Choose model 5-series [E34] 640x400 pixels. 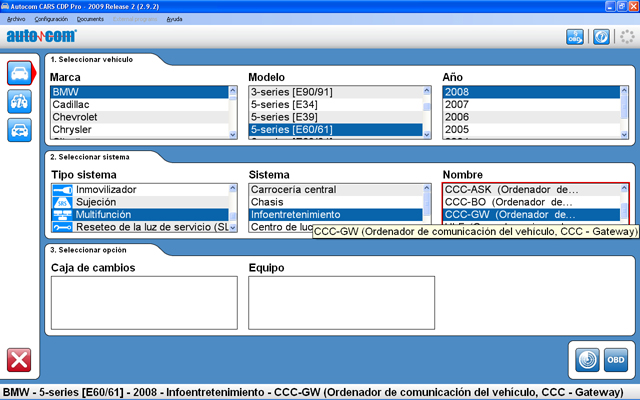[336, 105]
